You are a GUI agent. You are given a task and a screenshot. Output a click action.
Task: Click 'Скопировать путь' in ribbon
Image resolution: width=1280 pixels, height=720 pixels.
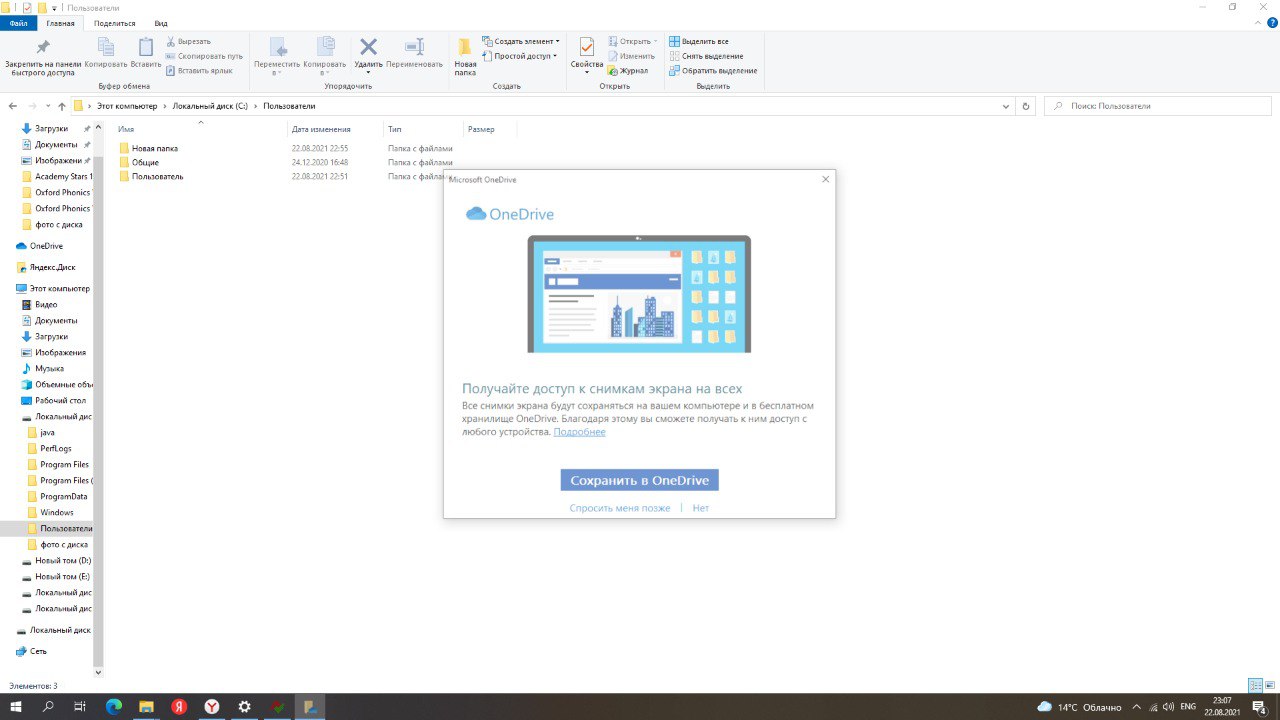pos(204,56)
